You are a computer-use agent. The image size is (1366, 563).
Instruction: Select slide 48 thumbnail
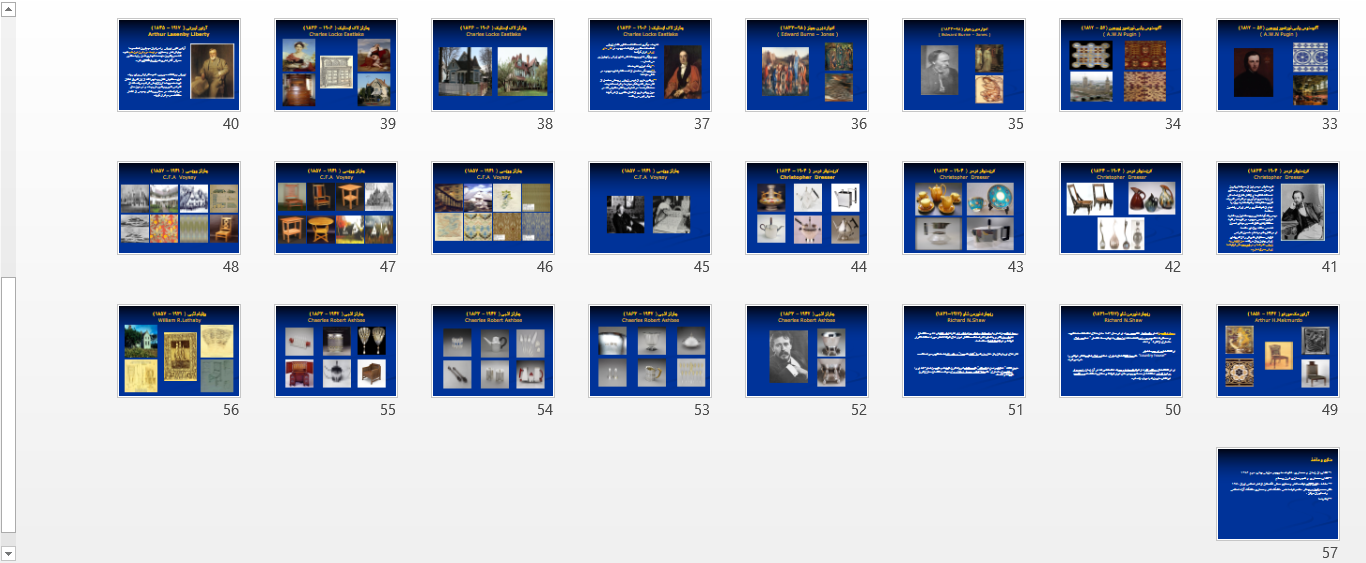tap(179, 208)
